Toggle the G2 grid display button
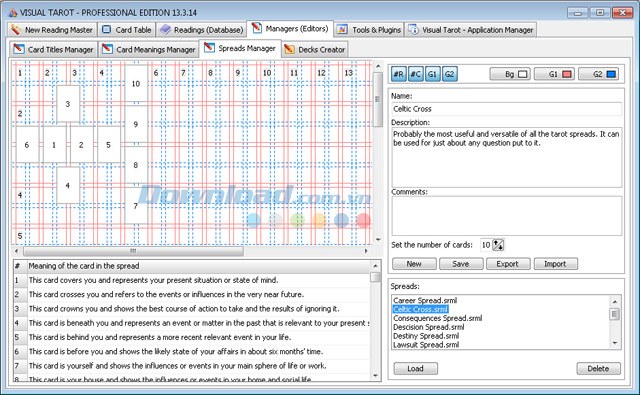 (x=449, y=74)
